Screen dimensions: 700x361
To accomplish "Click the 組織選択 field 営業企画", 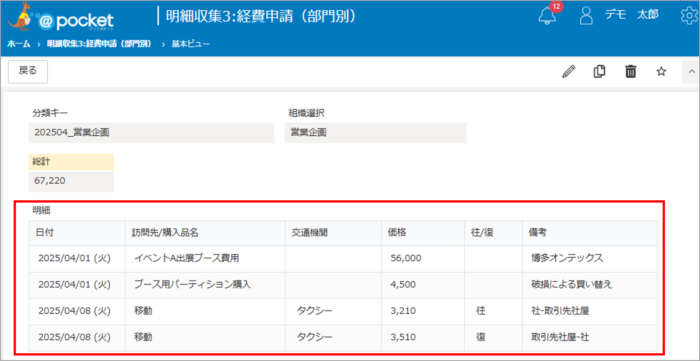I will 375,133.
